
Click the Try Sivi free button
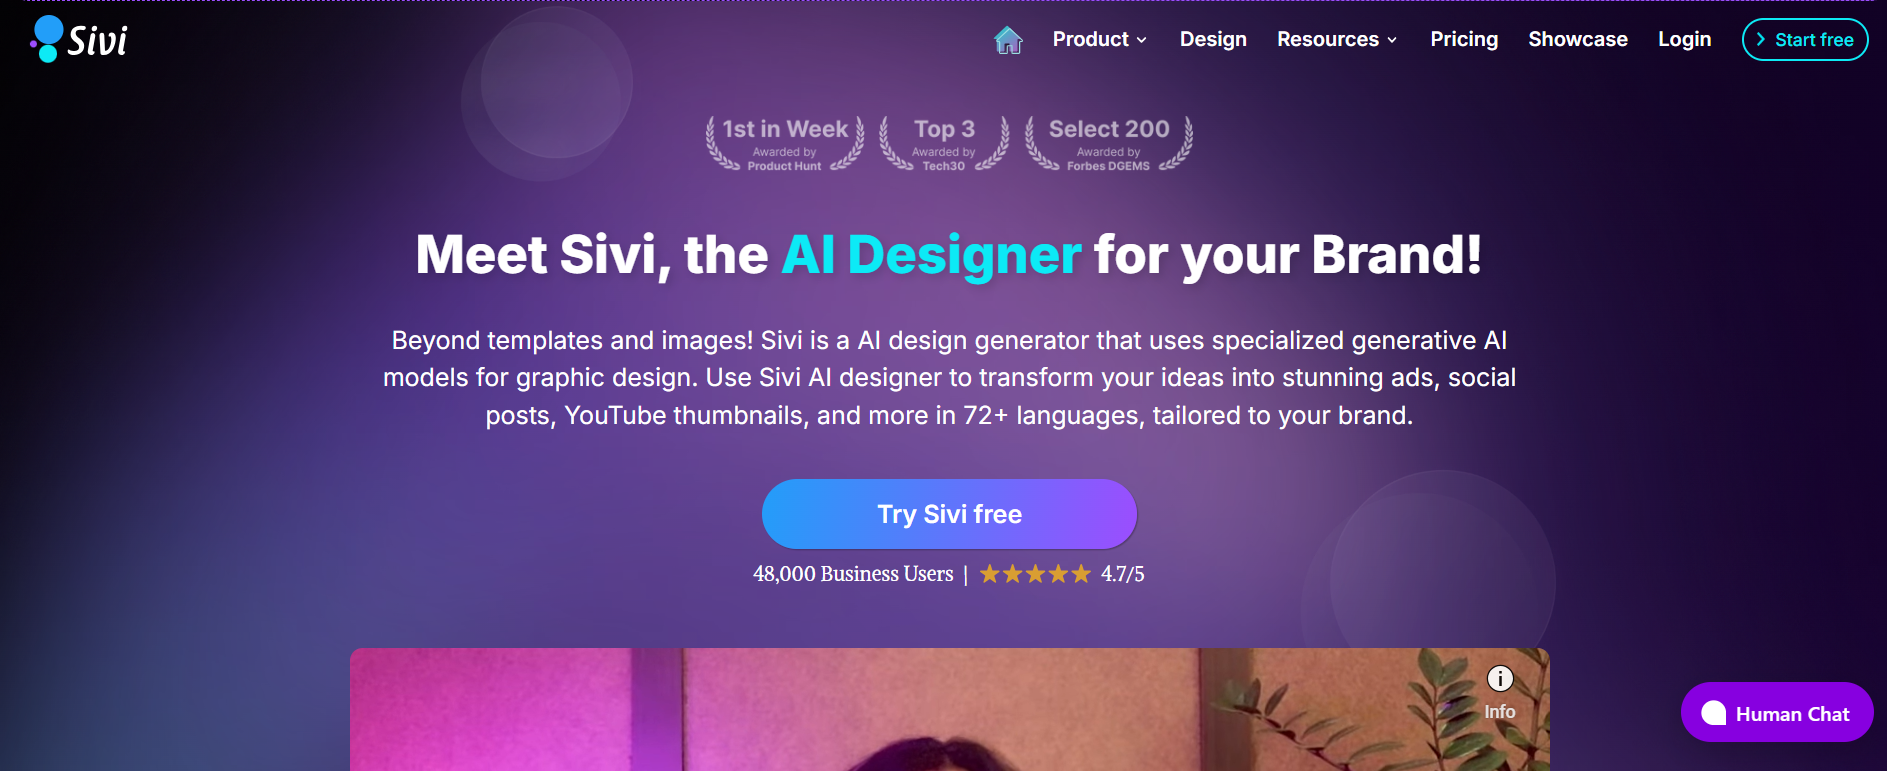tap(949, 514)
